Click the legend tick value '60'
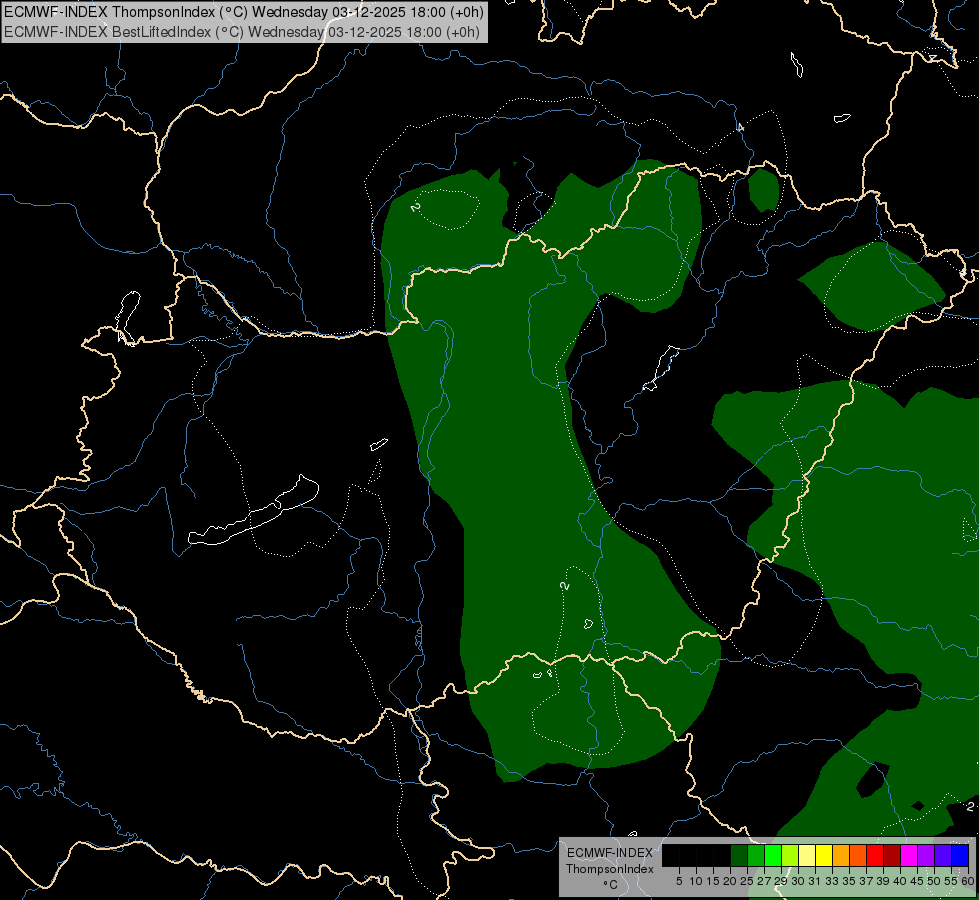The width and height of the screenshot is (979, 900). [967, 881]
